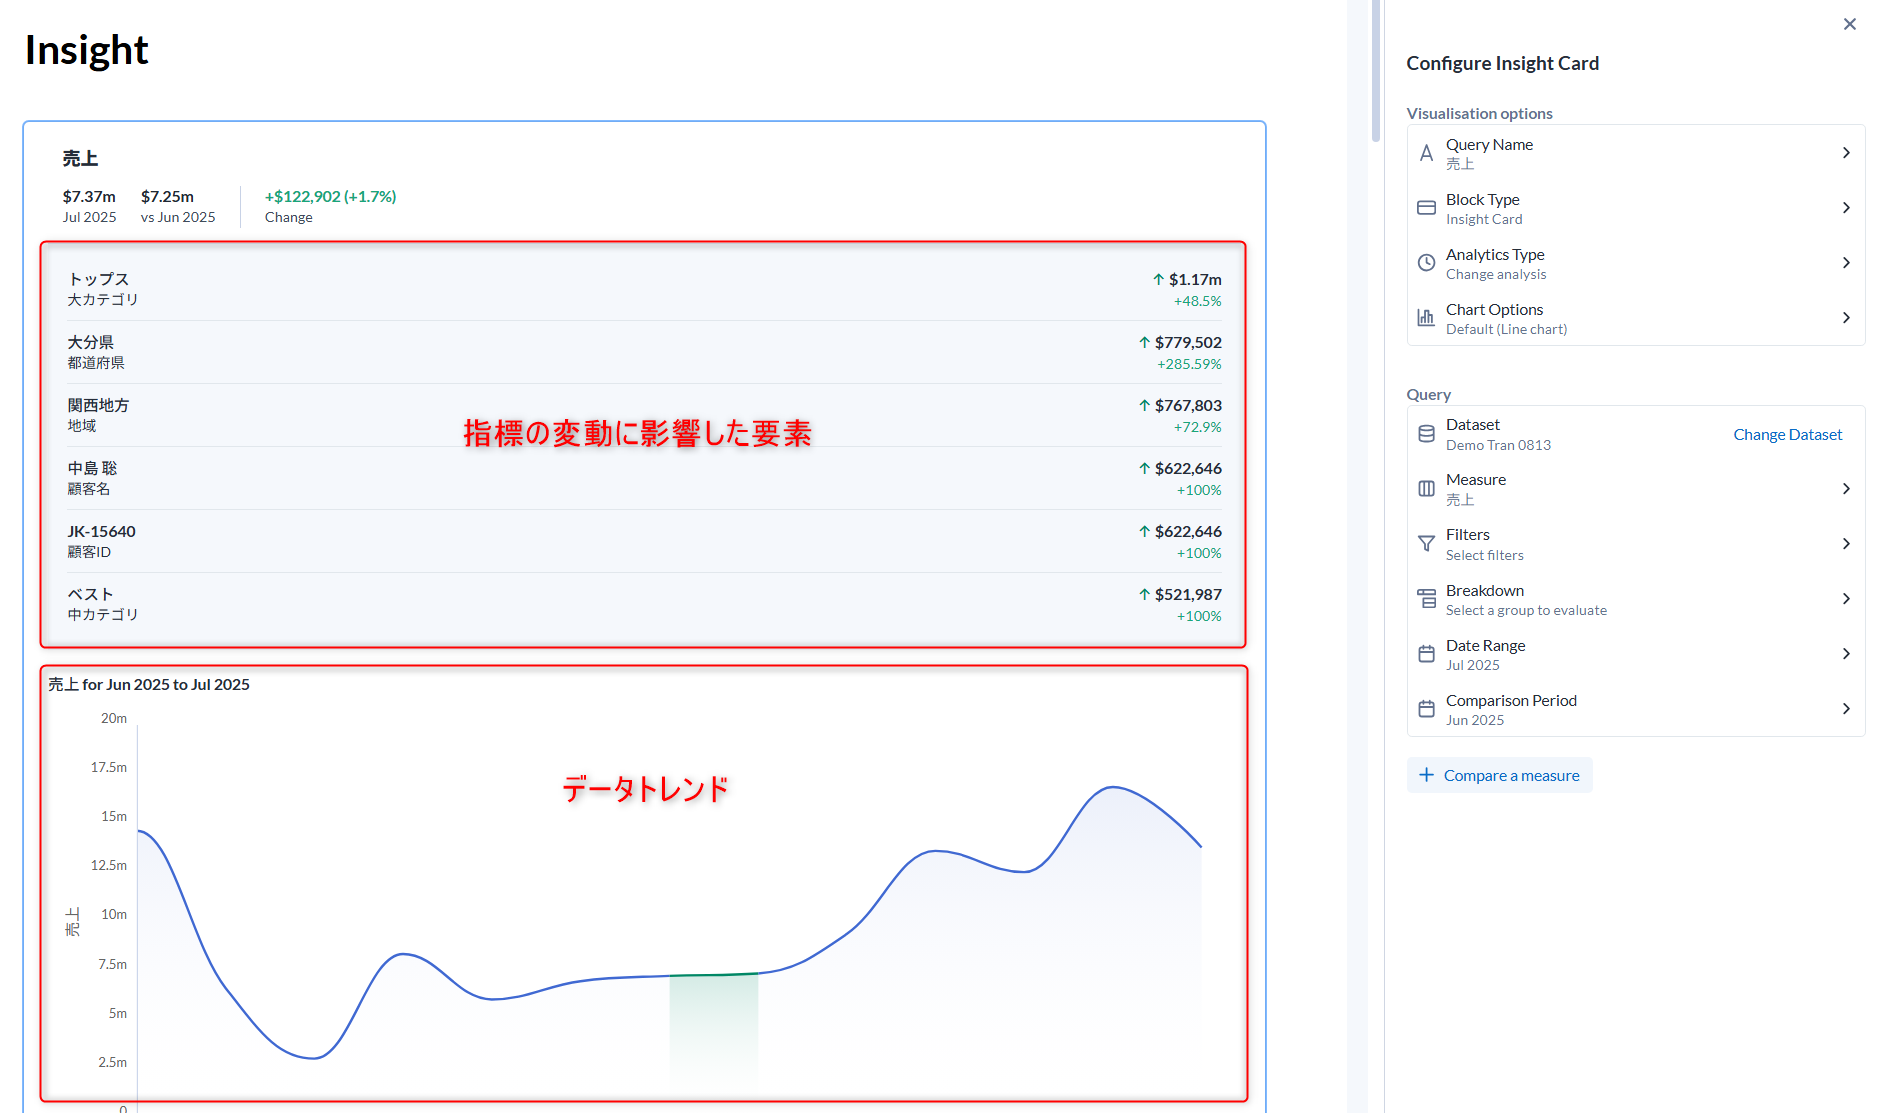Screen dimensions: 1879x1113
Task: Close the Configure Insight Card panel
Action: [x=1849, y=24]
